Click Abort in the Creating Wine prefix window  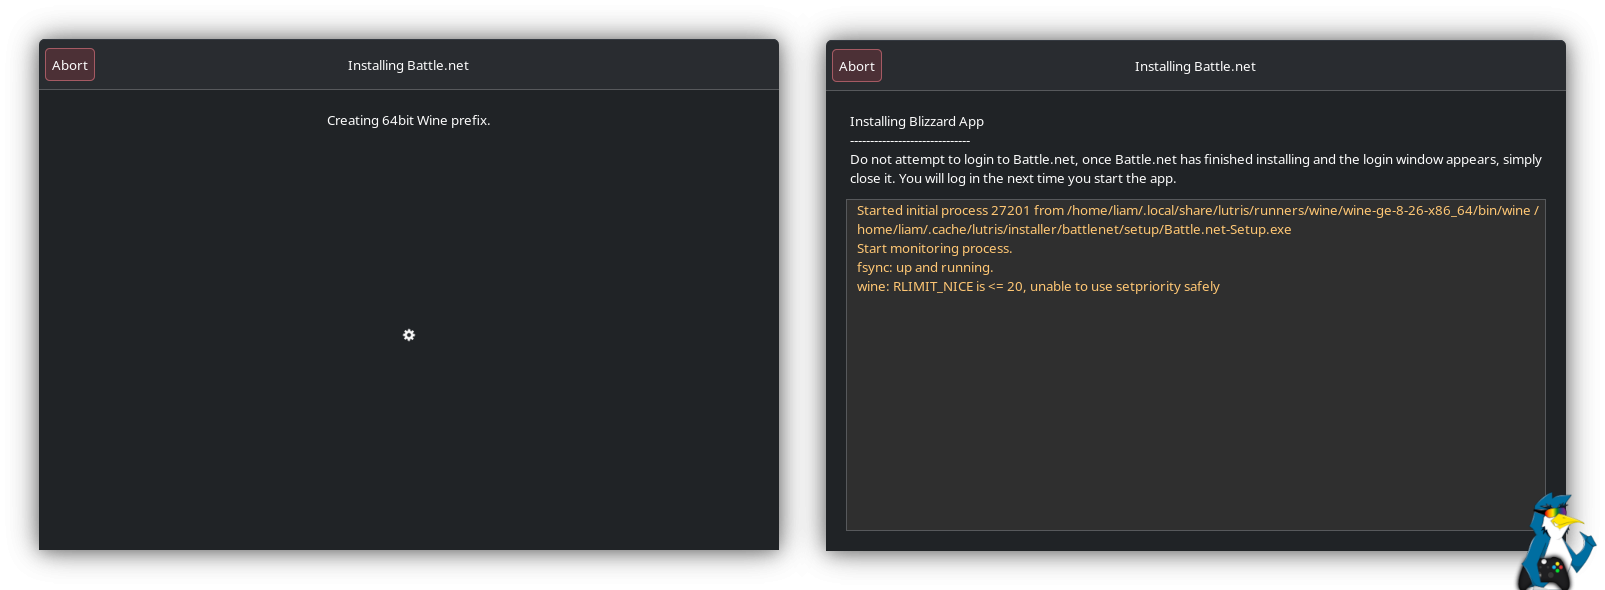pyautogui.click(x=70, y=65)
